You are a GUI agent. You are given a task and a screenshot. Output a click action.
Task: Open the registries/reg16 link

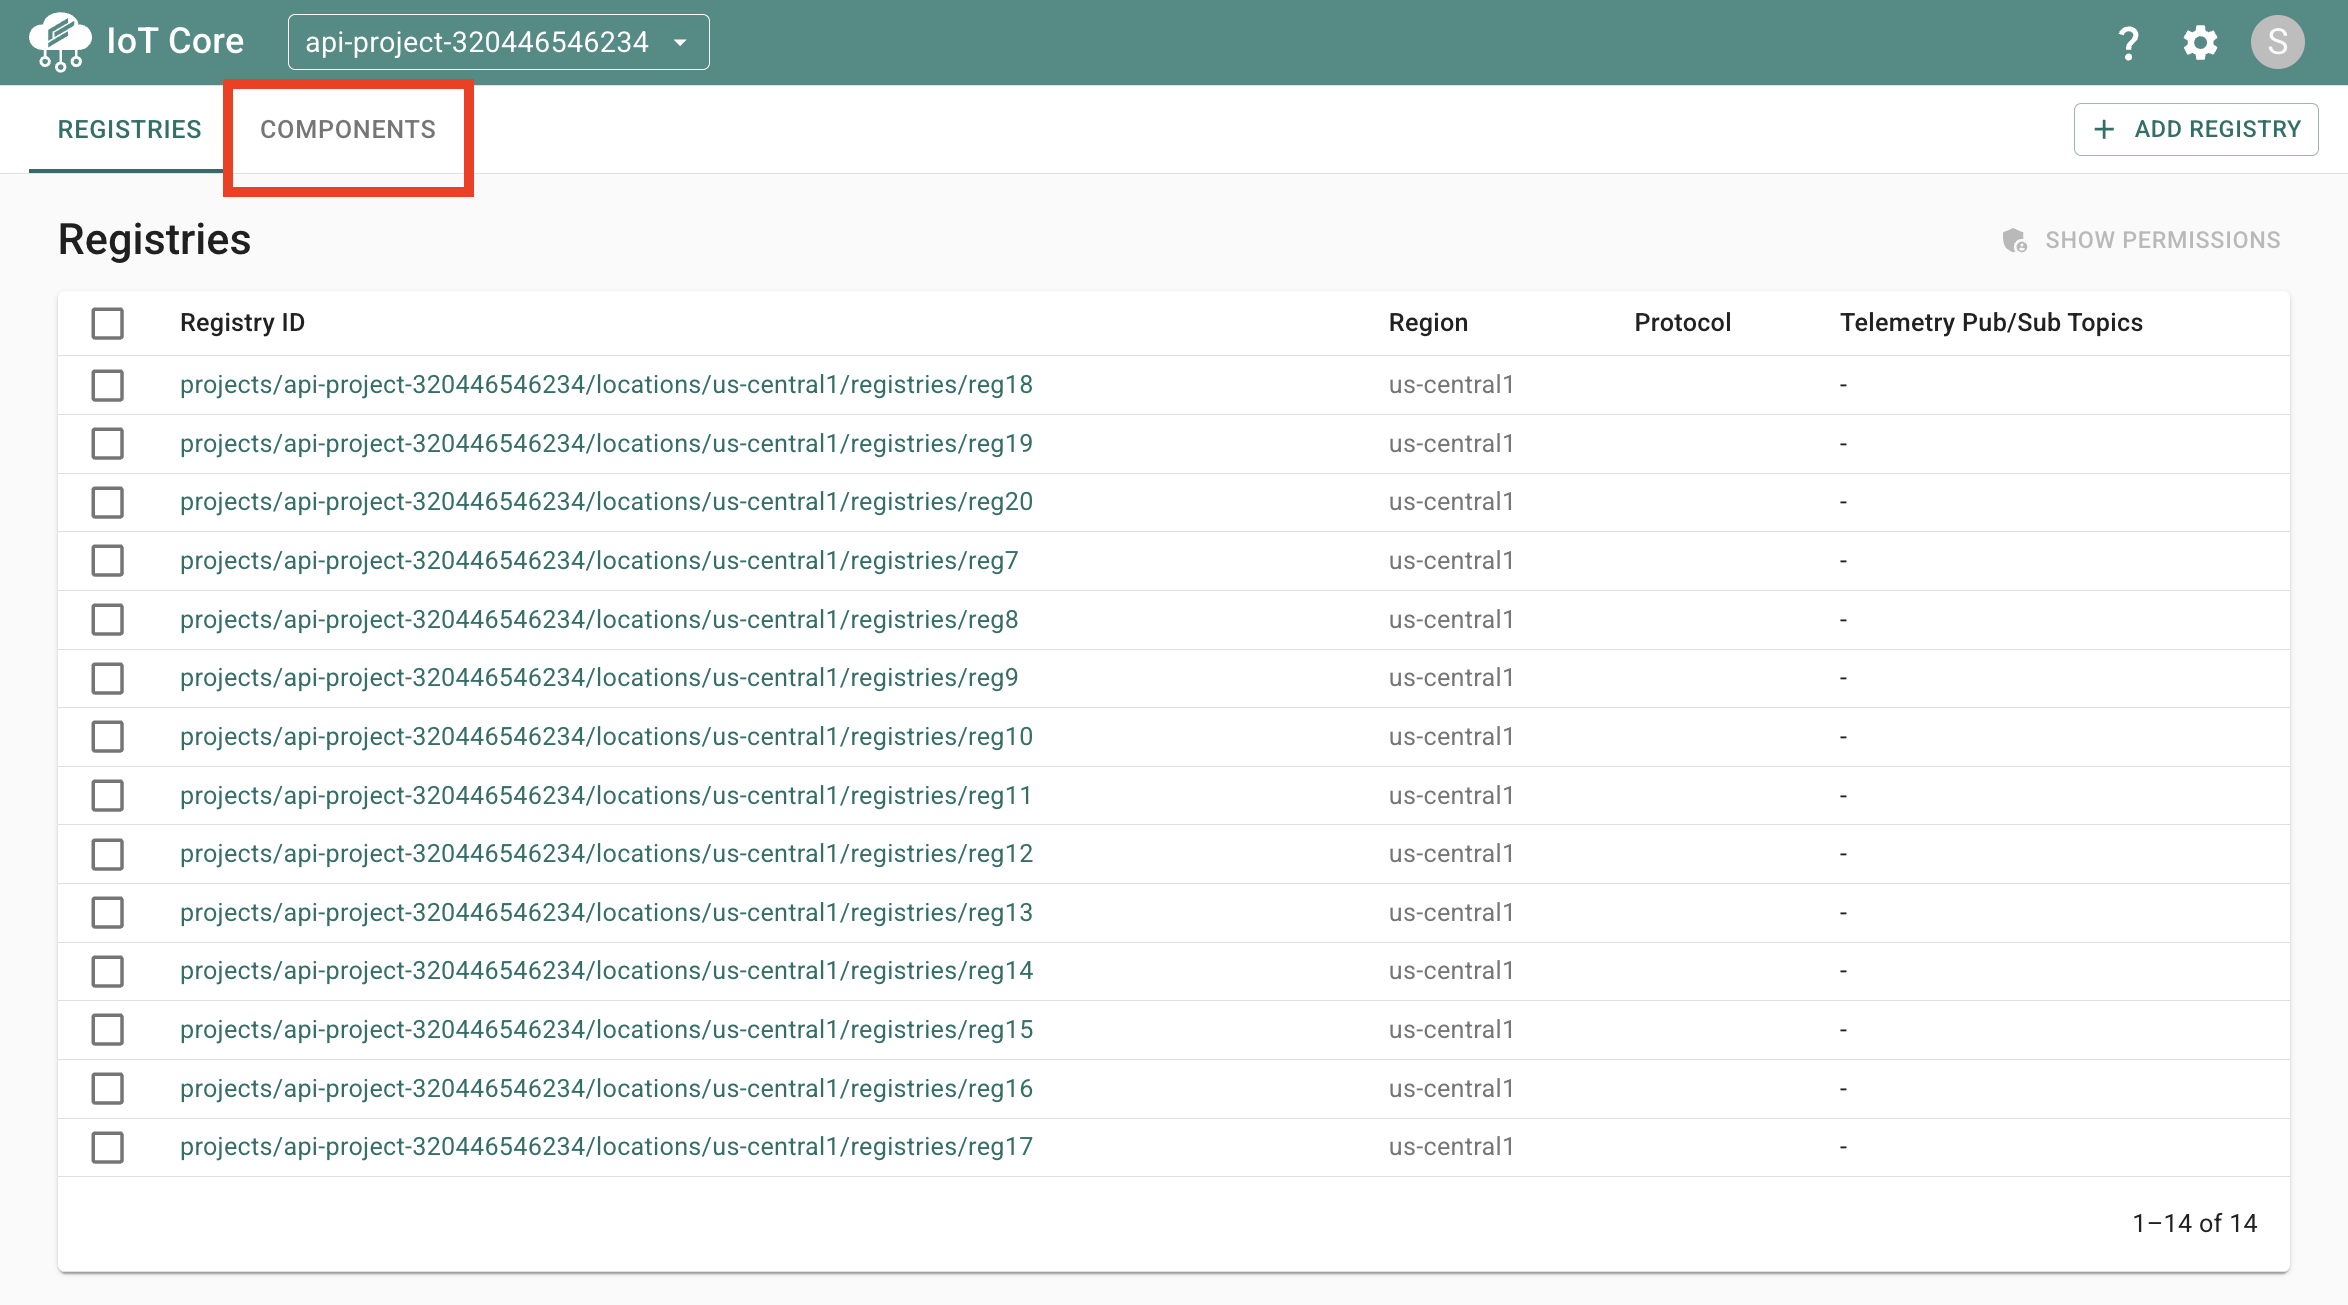(x=606, y=1089)
